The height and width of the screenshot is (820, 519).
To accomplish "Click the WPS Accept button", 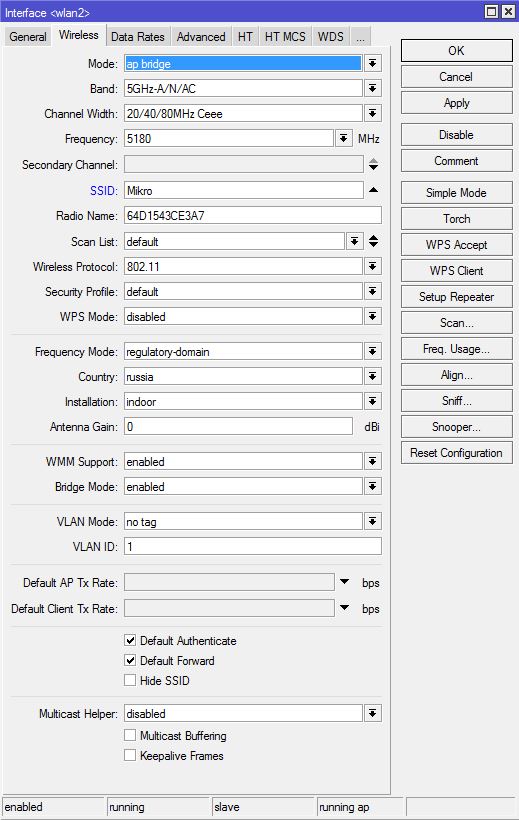I will tap(456, 245).
